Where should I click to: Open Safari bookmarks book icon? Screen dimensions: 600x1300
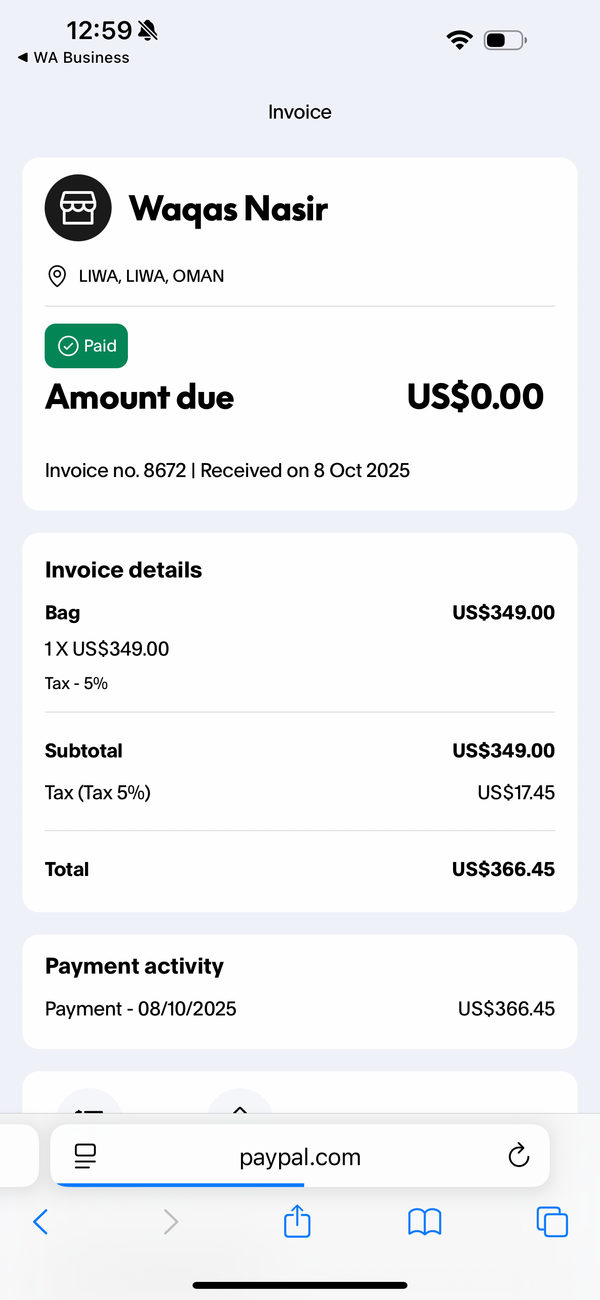click(425, 1222)
